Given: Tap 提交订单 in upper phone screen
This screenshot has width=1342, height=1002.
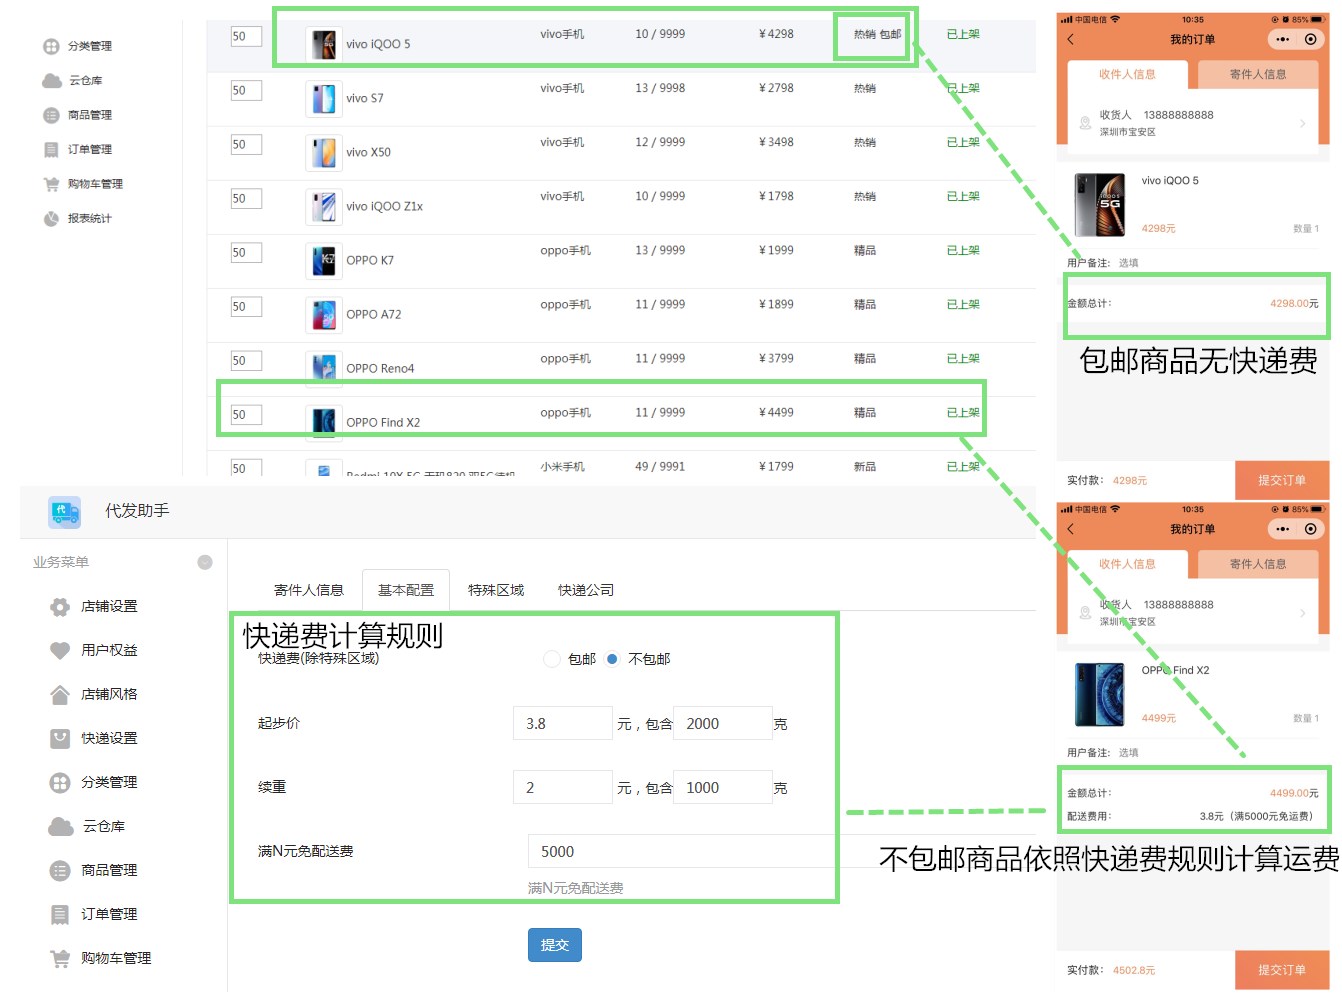Looking at the screenshot, I should (1282, 481).
